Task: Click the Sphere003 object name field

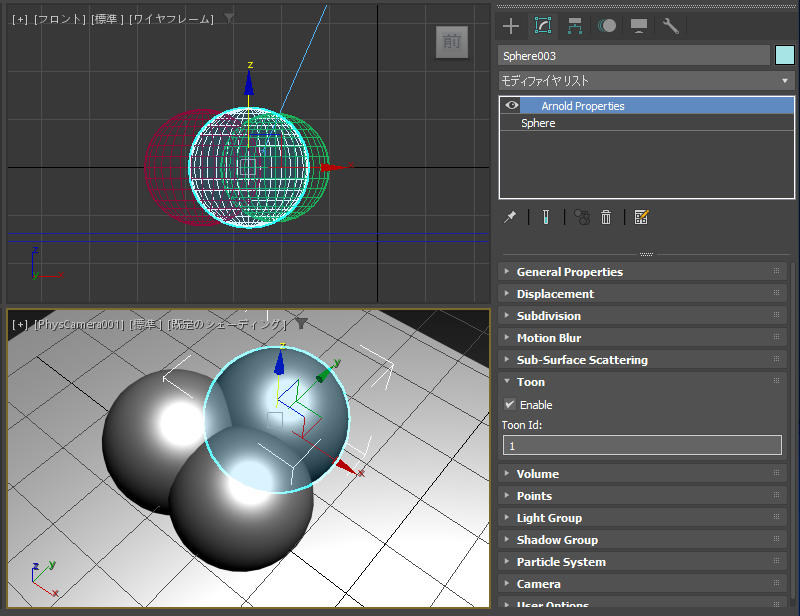Action: [x=634, y=56]
